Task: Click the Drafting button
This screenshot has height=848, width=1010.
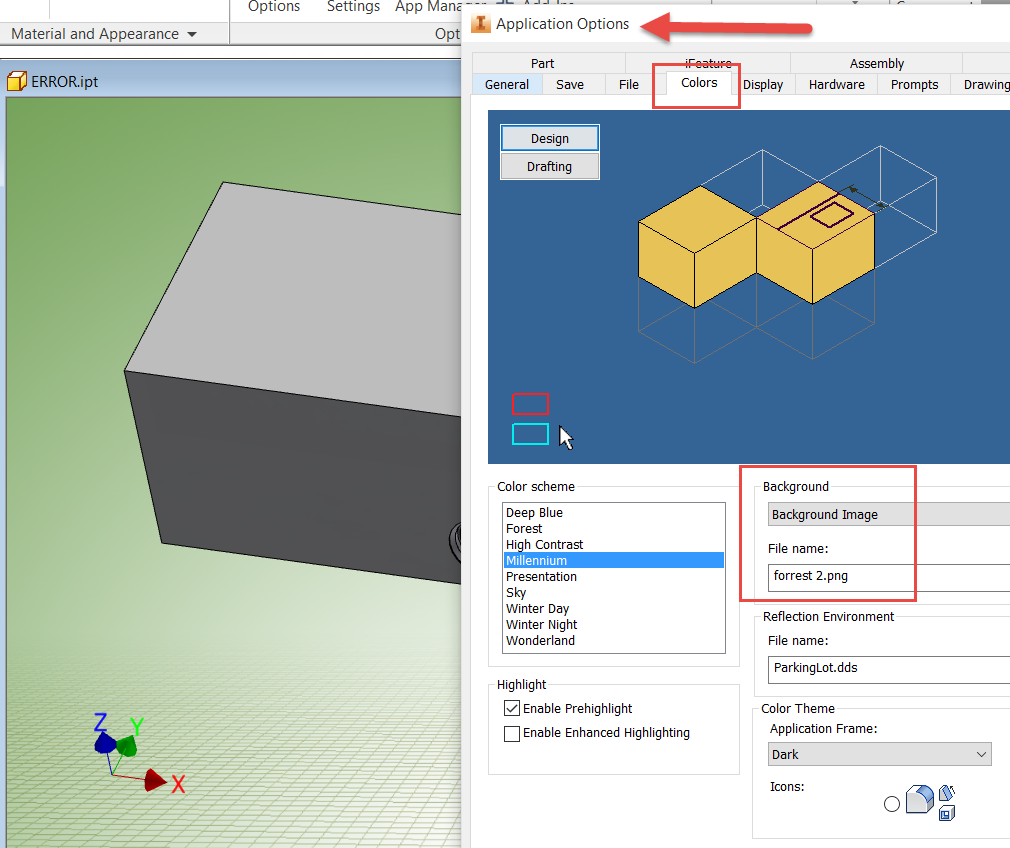Action: tap(549, 165)
